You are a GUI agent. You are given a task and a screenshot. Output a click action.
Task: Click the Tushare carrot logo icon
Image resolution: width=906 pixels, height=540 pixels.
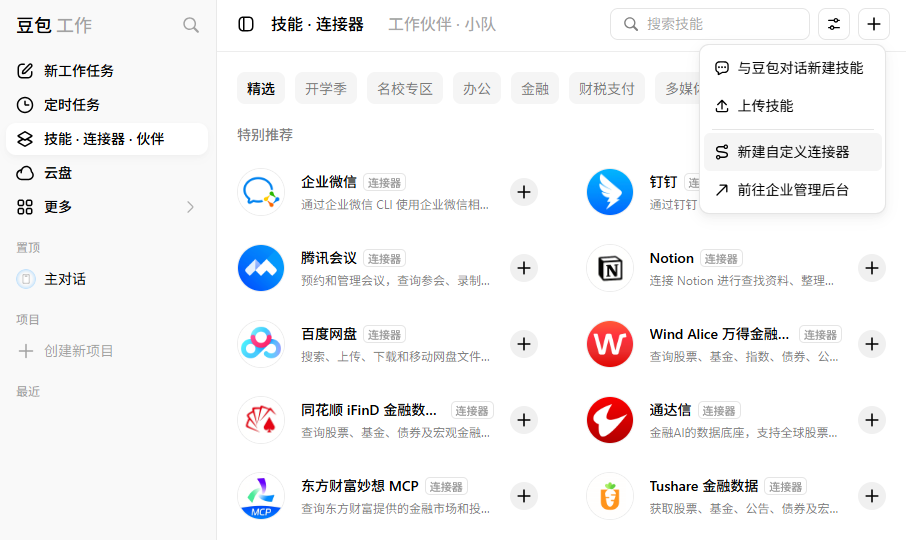pos(610,496)
